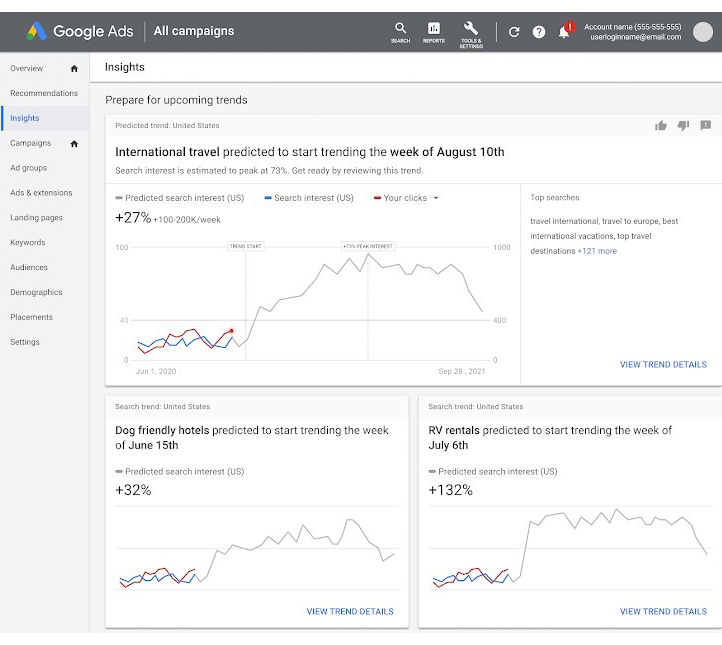722x645 pixels.
Task: Open Settings in sidebar
Action: click(x=25, y=342)
